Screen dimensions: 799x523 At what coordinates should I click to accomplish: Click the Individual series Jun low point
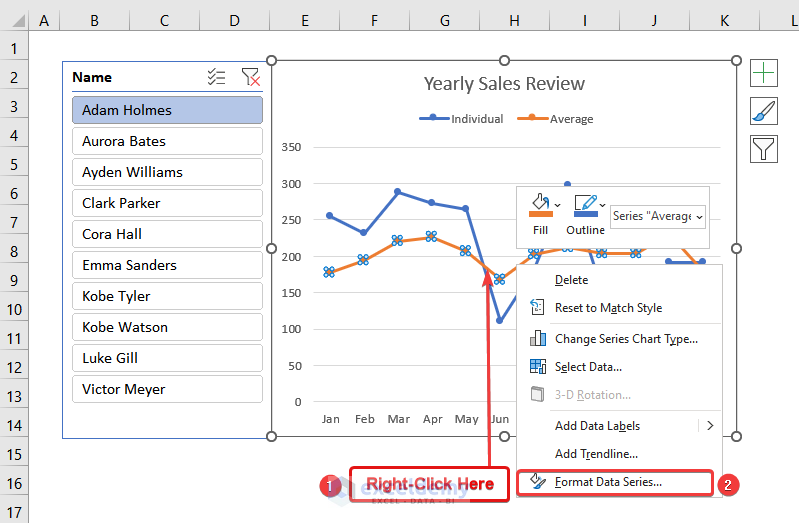pyautogui.click(x=499, y=320)
